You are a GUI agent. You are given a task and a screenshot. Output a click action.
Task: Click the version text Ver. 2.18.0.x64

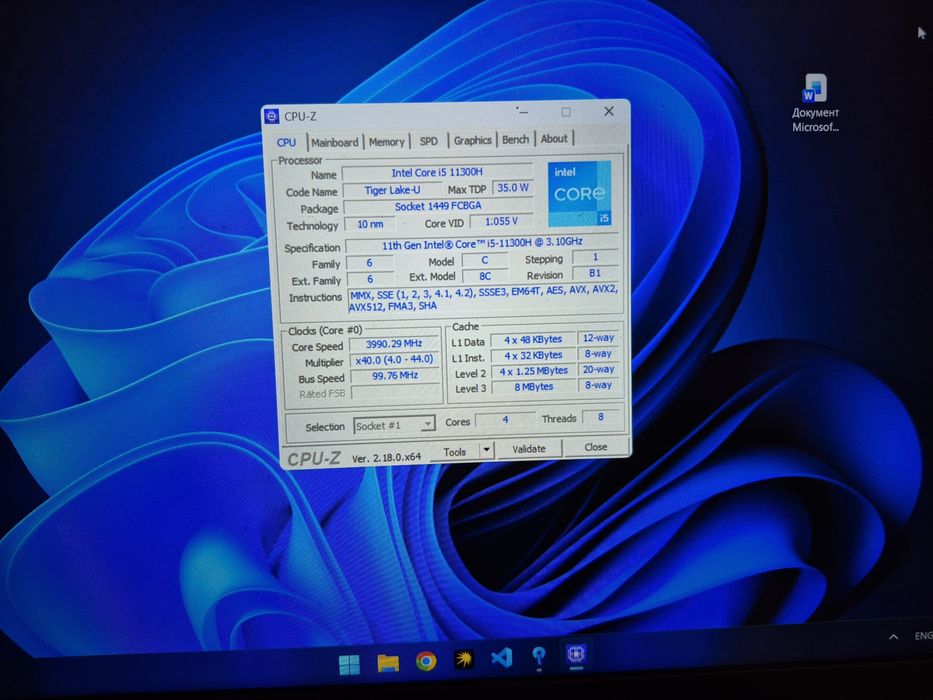click(386, 458)
